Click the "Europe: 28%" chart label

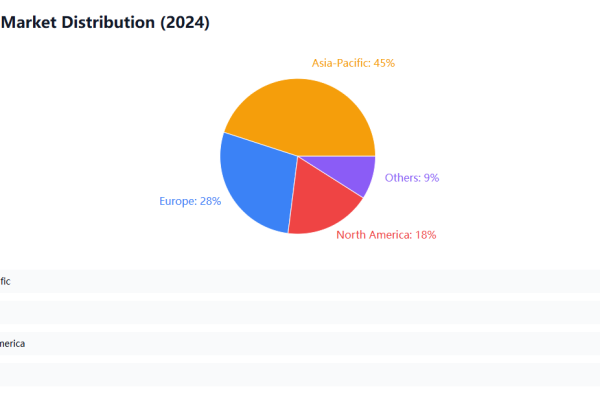(190, 201)
